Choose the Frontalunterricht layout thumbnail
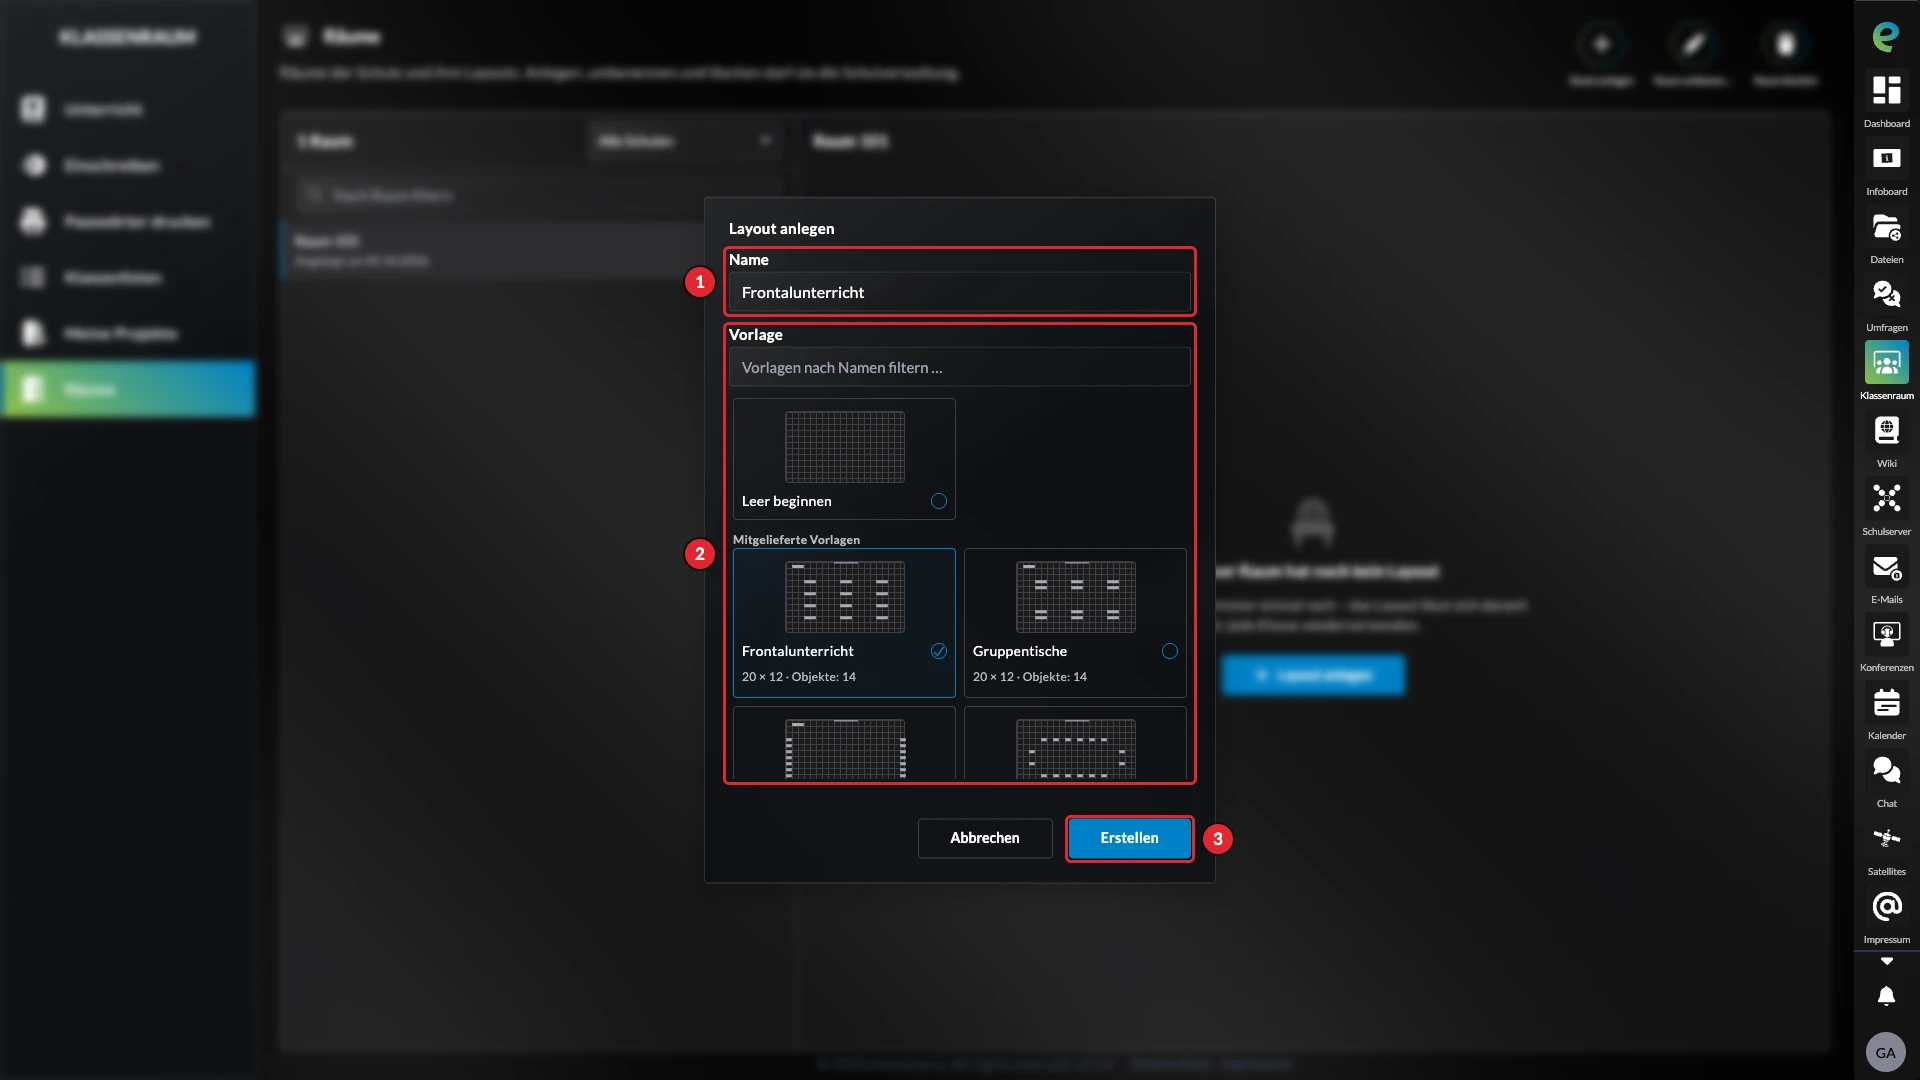This screenshot has height=1080, width=1920. [844, 597]
